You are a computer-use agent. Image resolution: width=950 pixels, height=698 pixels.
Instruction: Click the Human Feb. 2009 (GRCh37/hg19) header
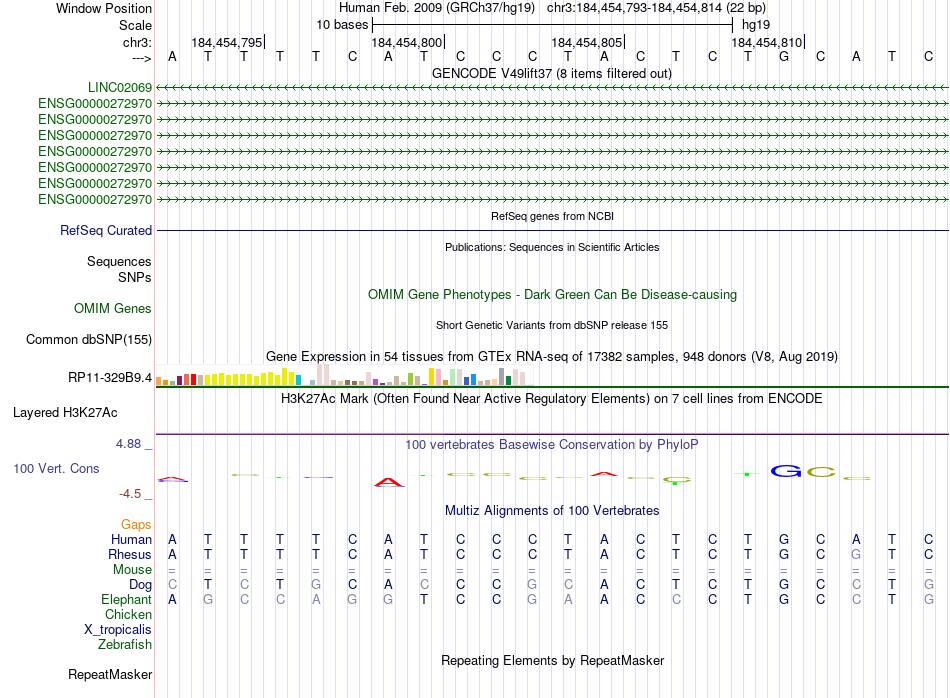pos(437,8)
